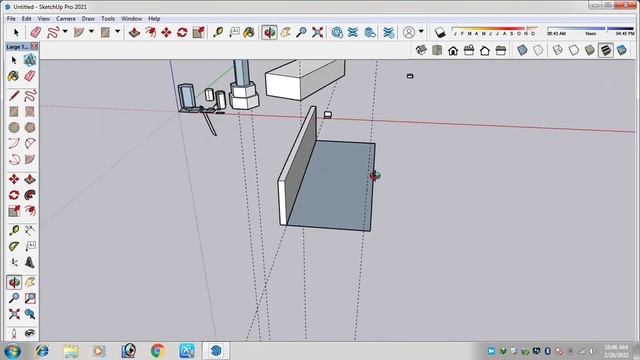The image size is (640, 360).
Task: Activate the Pan hand tool in the top toolbar
Action: 285,32
